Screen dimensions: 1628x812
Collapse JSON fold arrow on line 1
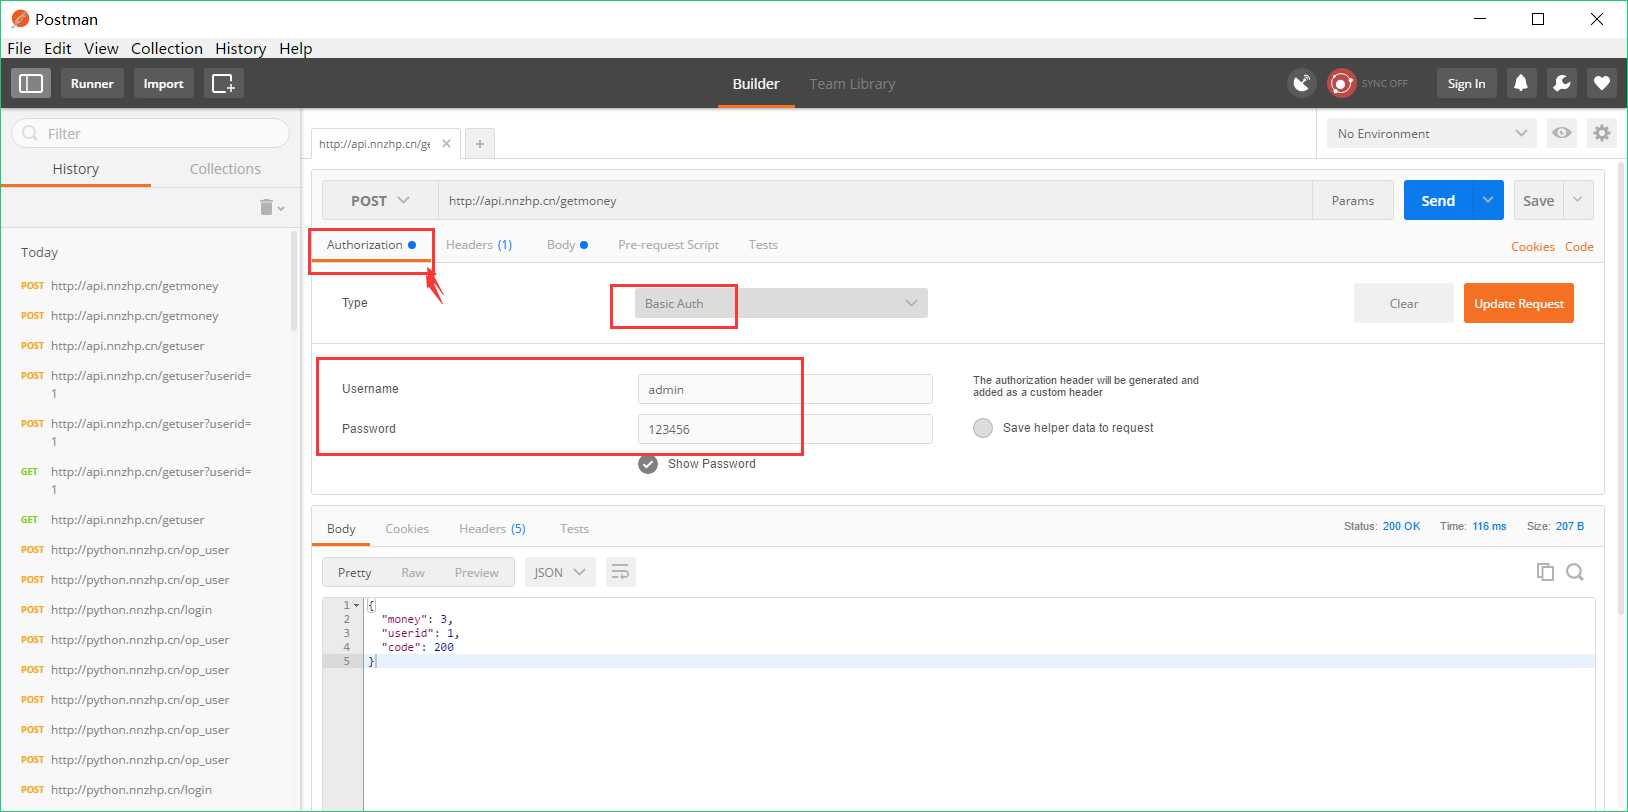click(x=356, y=605)
